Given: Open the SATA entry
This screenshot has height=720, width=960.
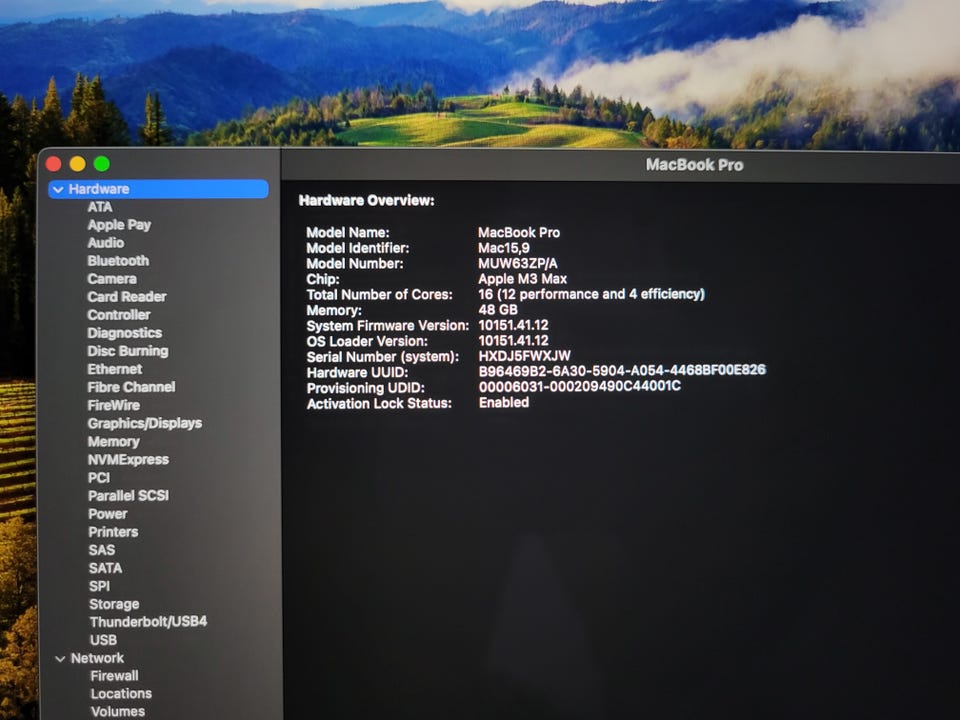Looking at the screenshot, I should (105, 568).
